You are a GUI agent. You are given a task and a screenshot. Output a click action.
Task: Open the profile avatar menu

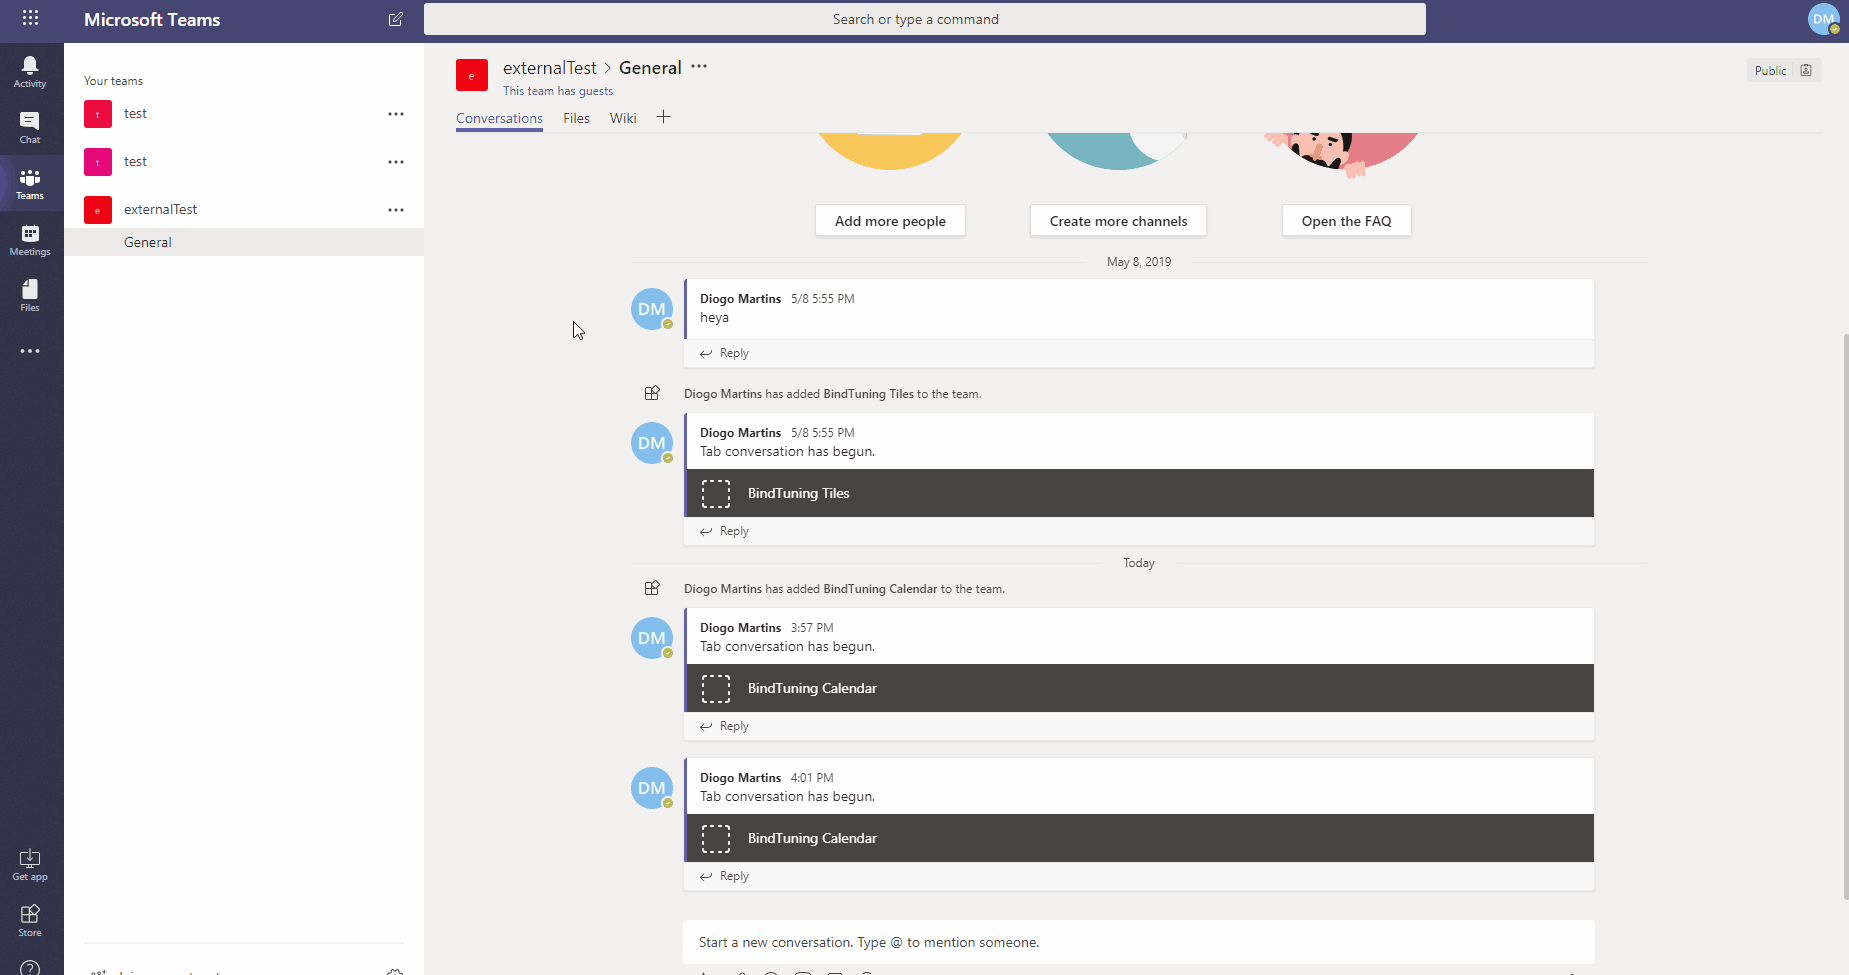tap(1824, 19)
